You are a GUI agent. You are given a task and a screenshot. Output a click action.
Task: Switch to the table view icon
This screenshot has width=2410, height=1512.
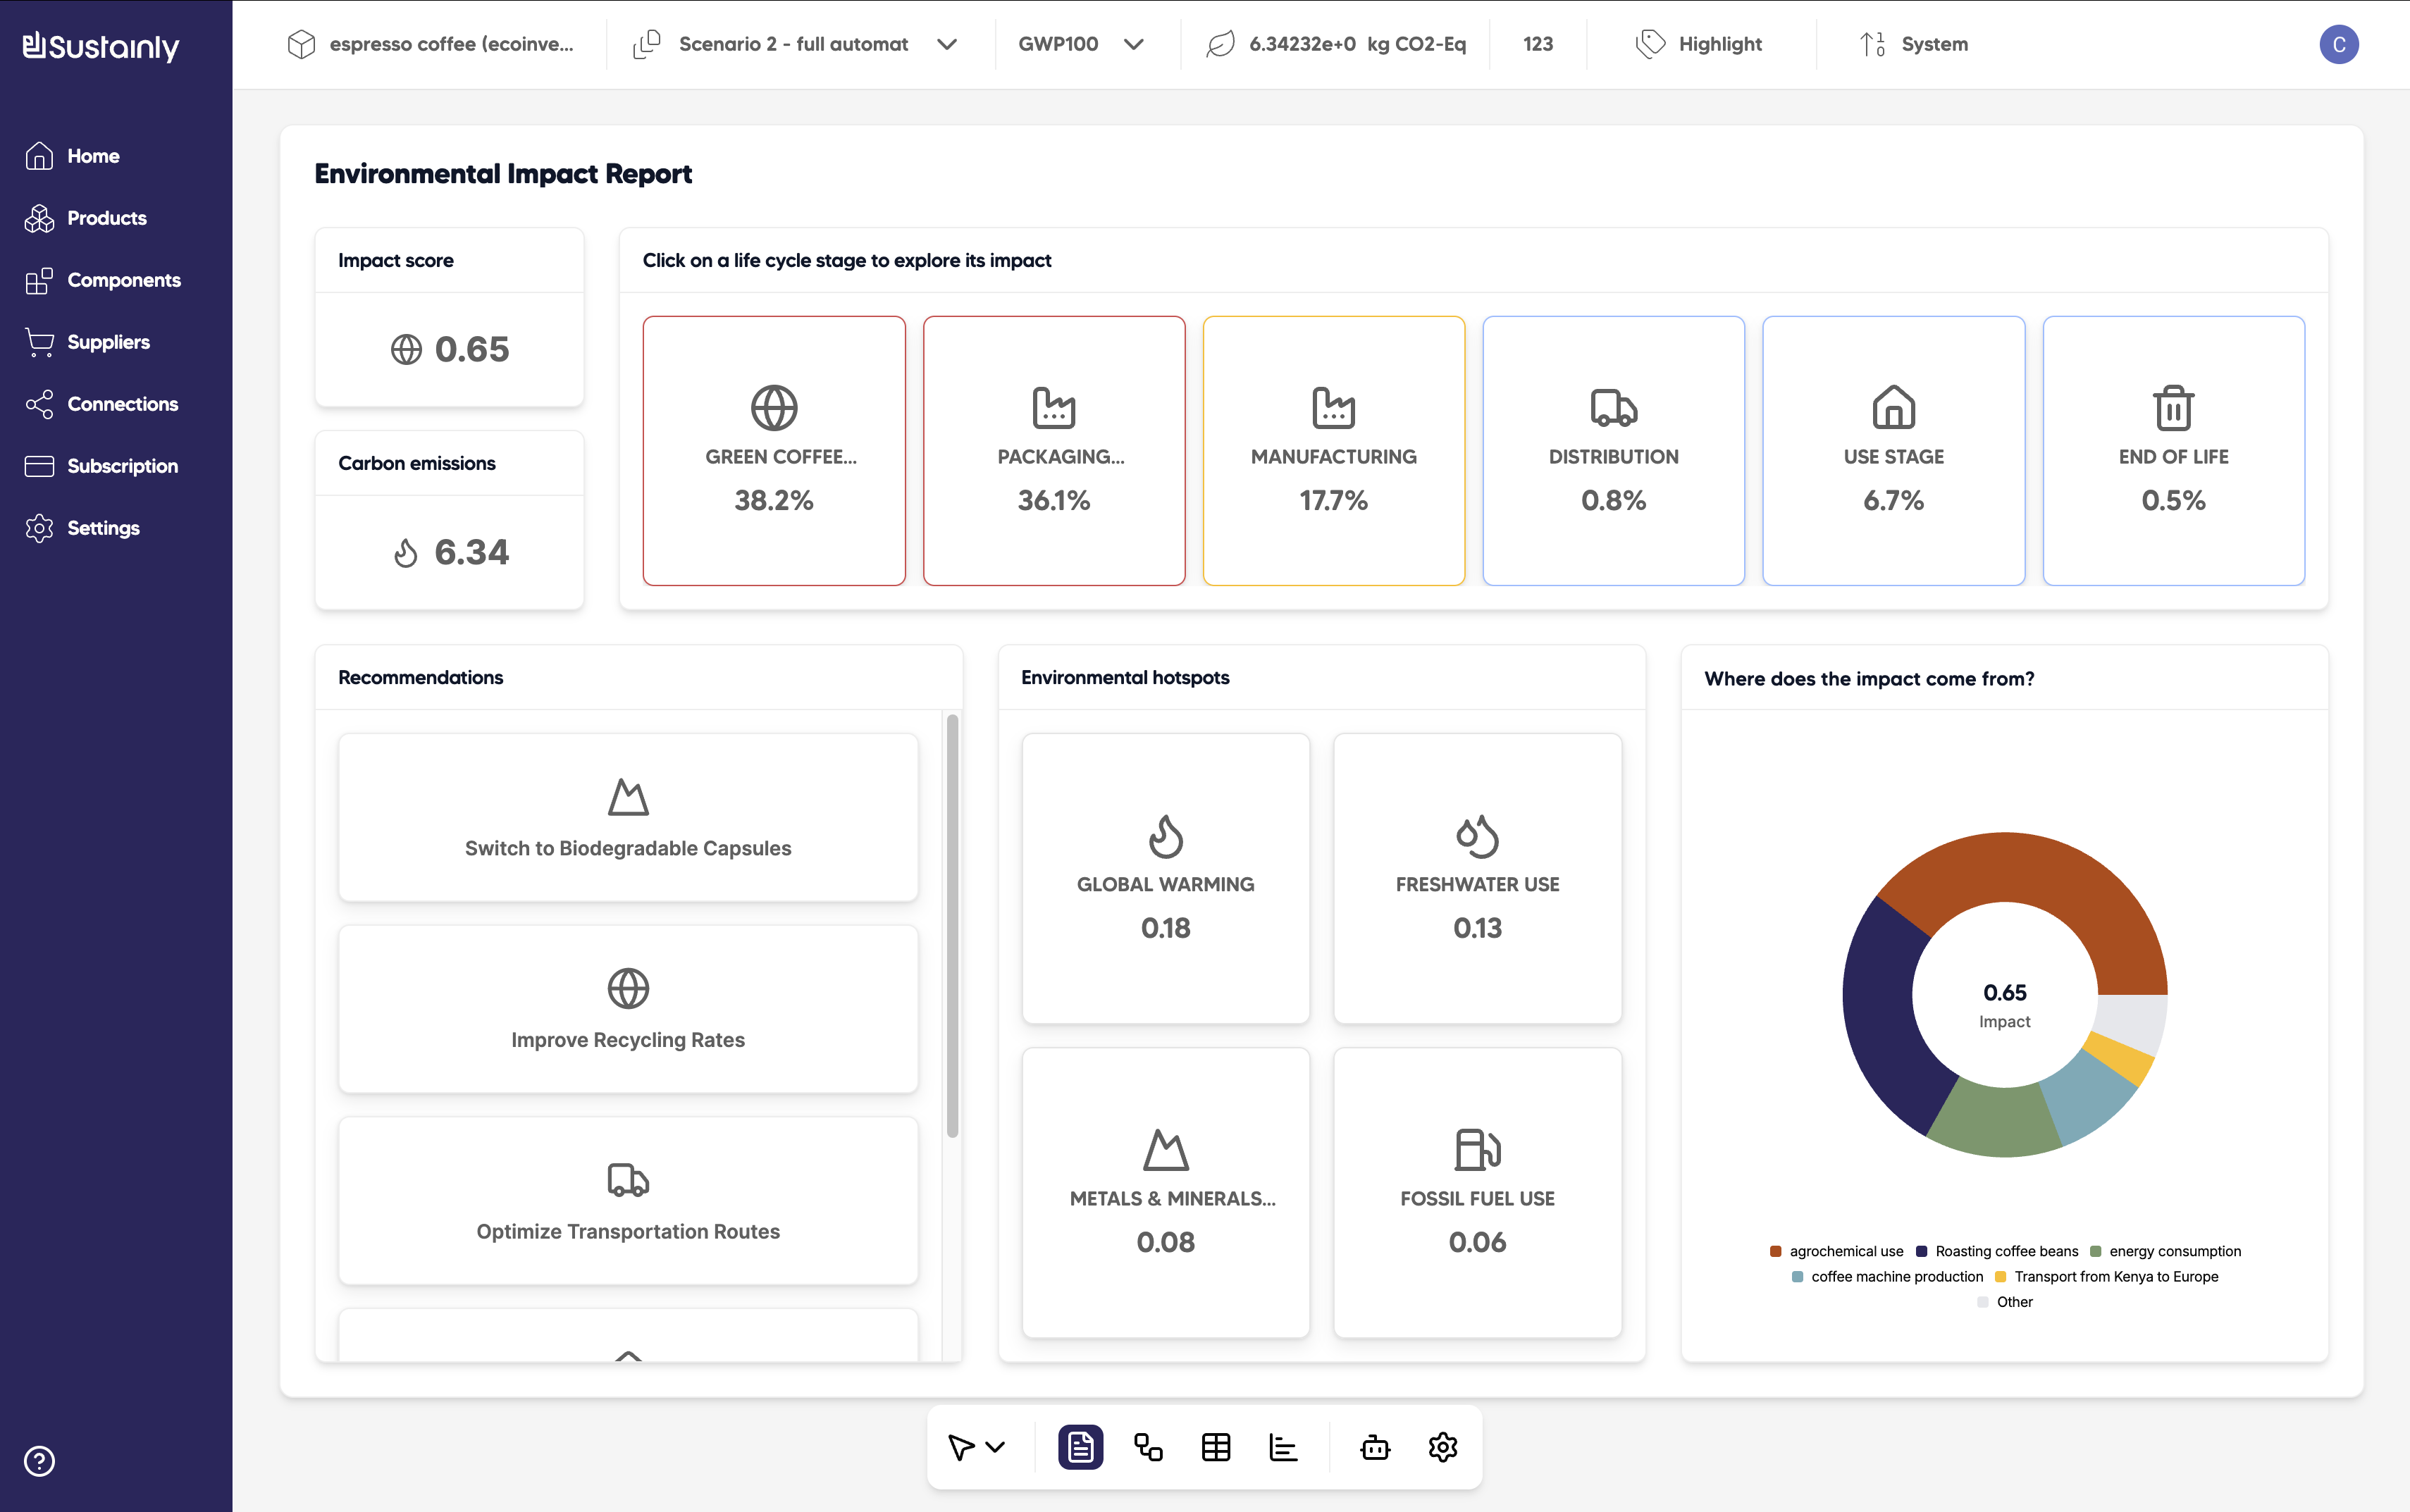point(1216,1447)
